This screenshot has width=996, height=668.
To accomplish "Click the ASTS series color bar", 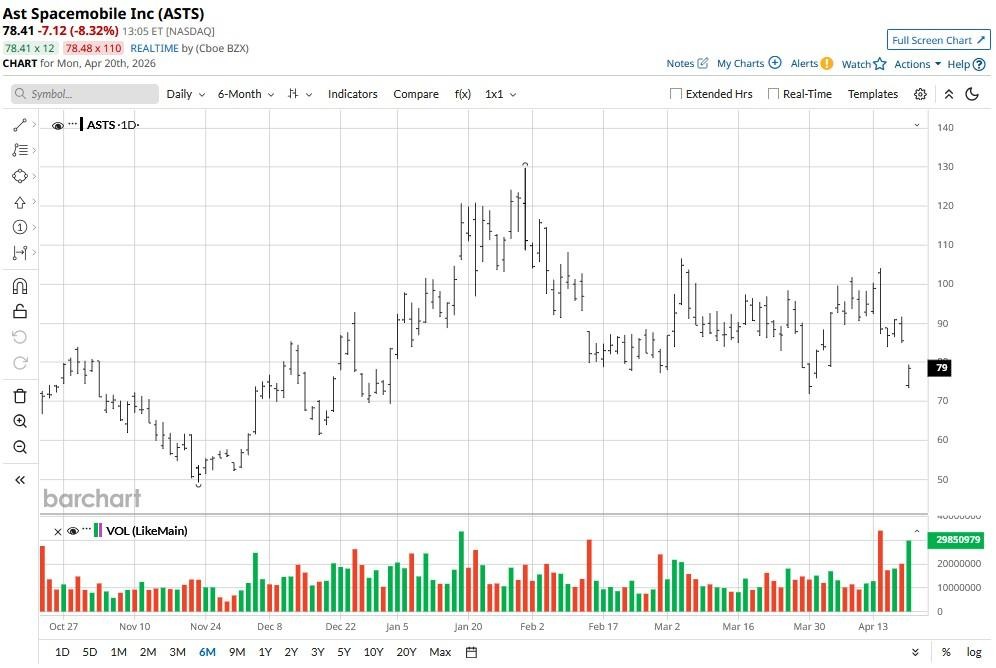I will 82,124.
